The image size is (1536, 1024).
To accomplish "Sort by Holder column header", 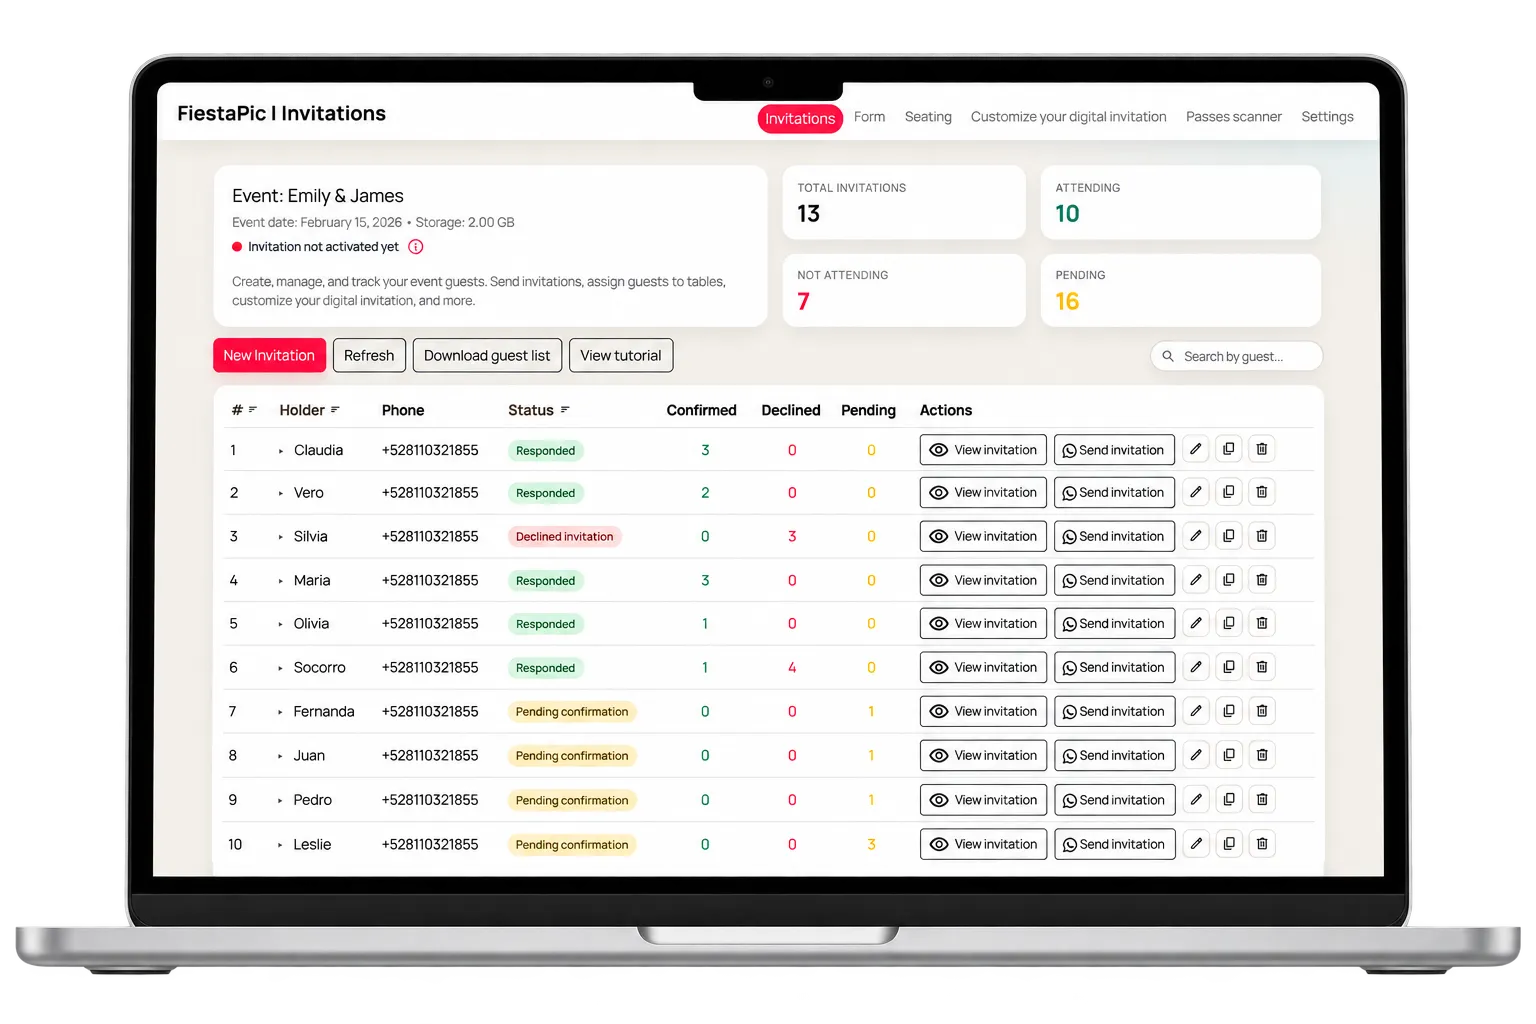I will pyautogui.click(x=309, y=410).
